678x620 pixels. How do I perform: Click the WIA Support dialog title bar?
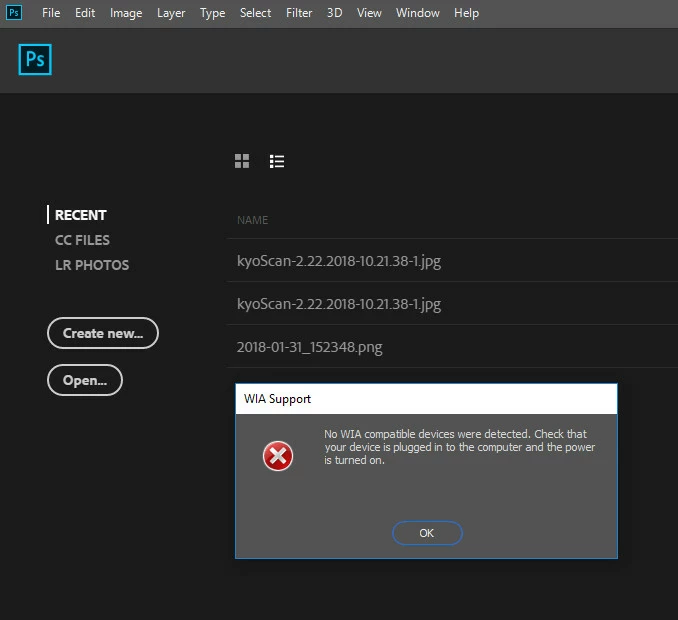426,399
